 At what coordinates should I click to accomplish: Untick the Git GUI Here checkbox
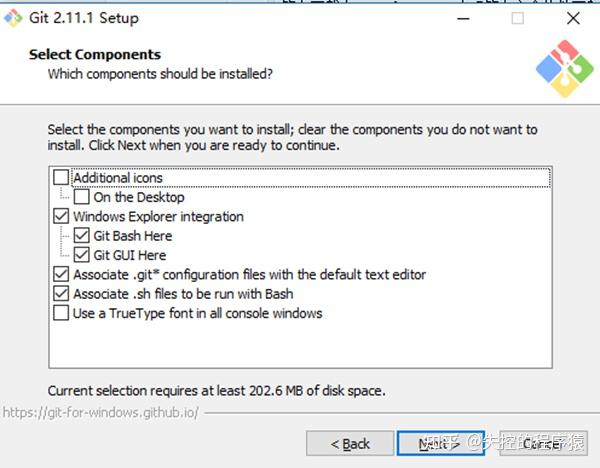81,255
